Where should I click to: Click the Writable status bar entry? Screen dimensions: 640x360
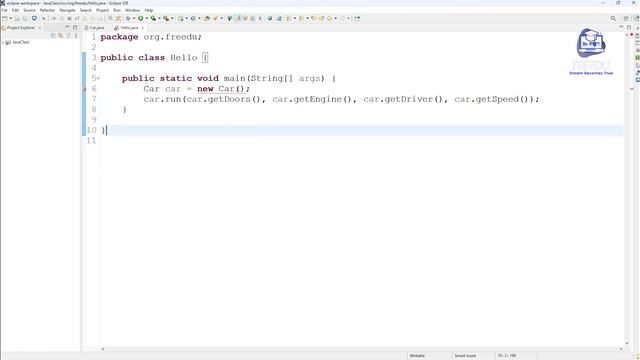[417, 356]
